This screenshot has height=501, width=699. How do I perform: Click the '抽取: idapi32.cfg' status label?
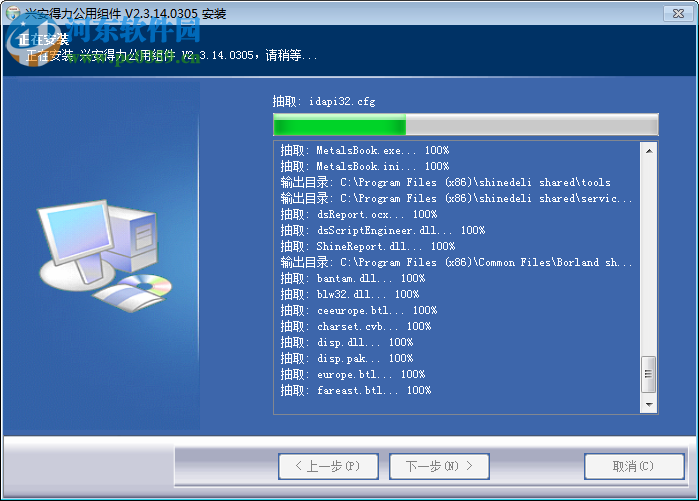click(x=324, y=102)
